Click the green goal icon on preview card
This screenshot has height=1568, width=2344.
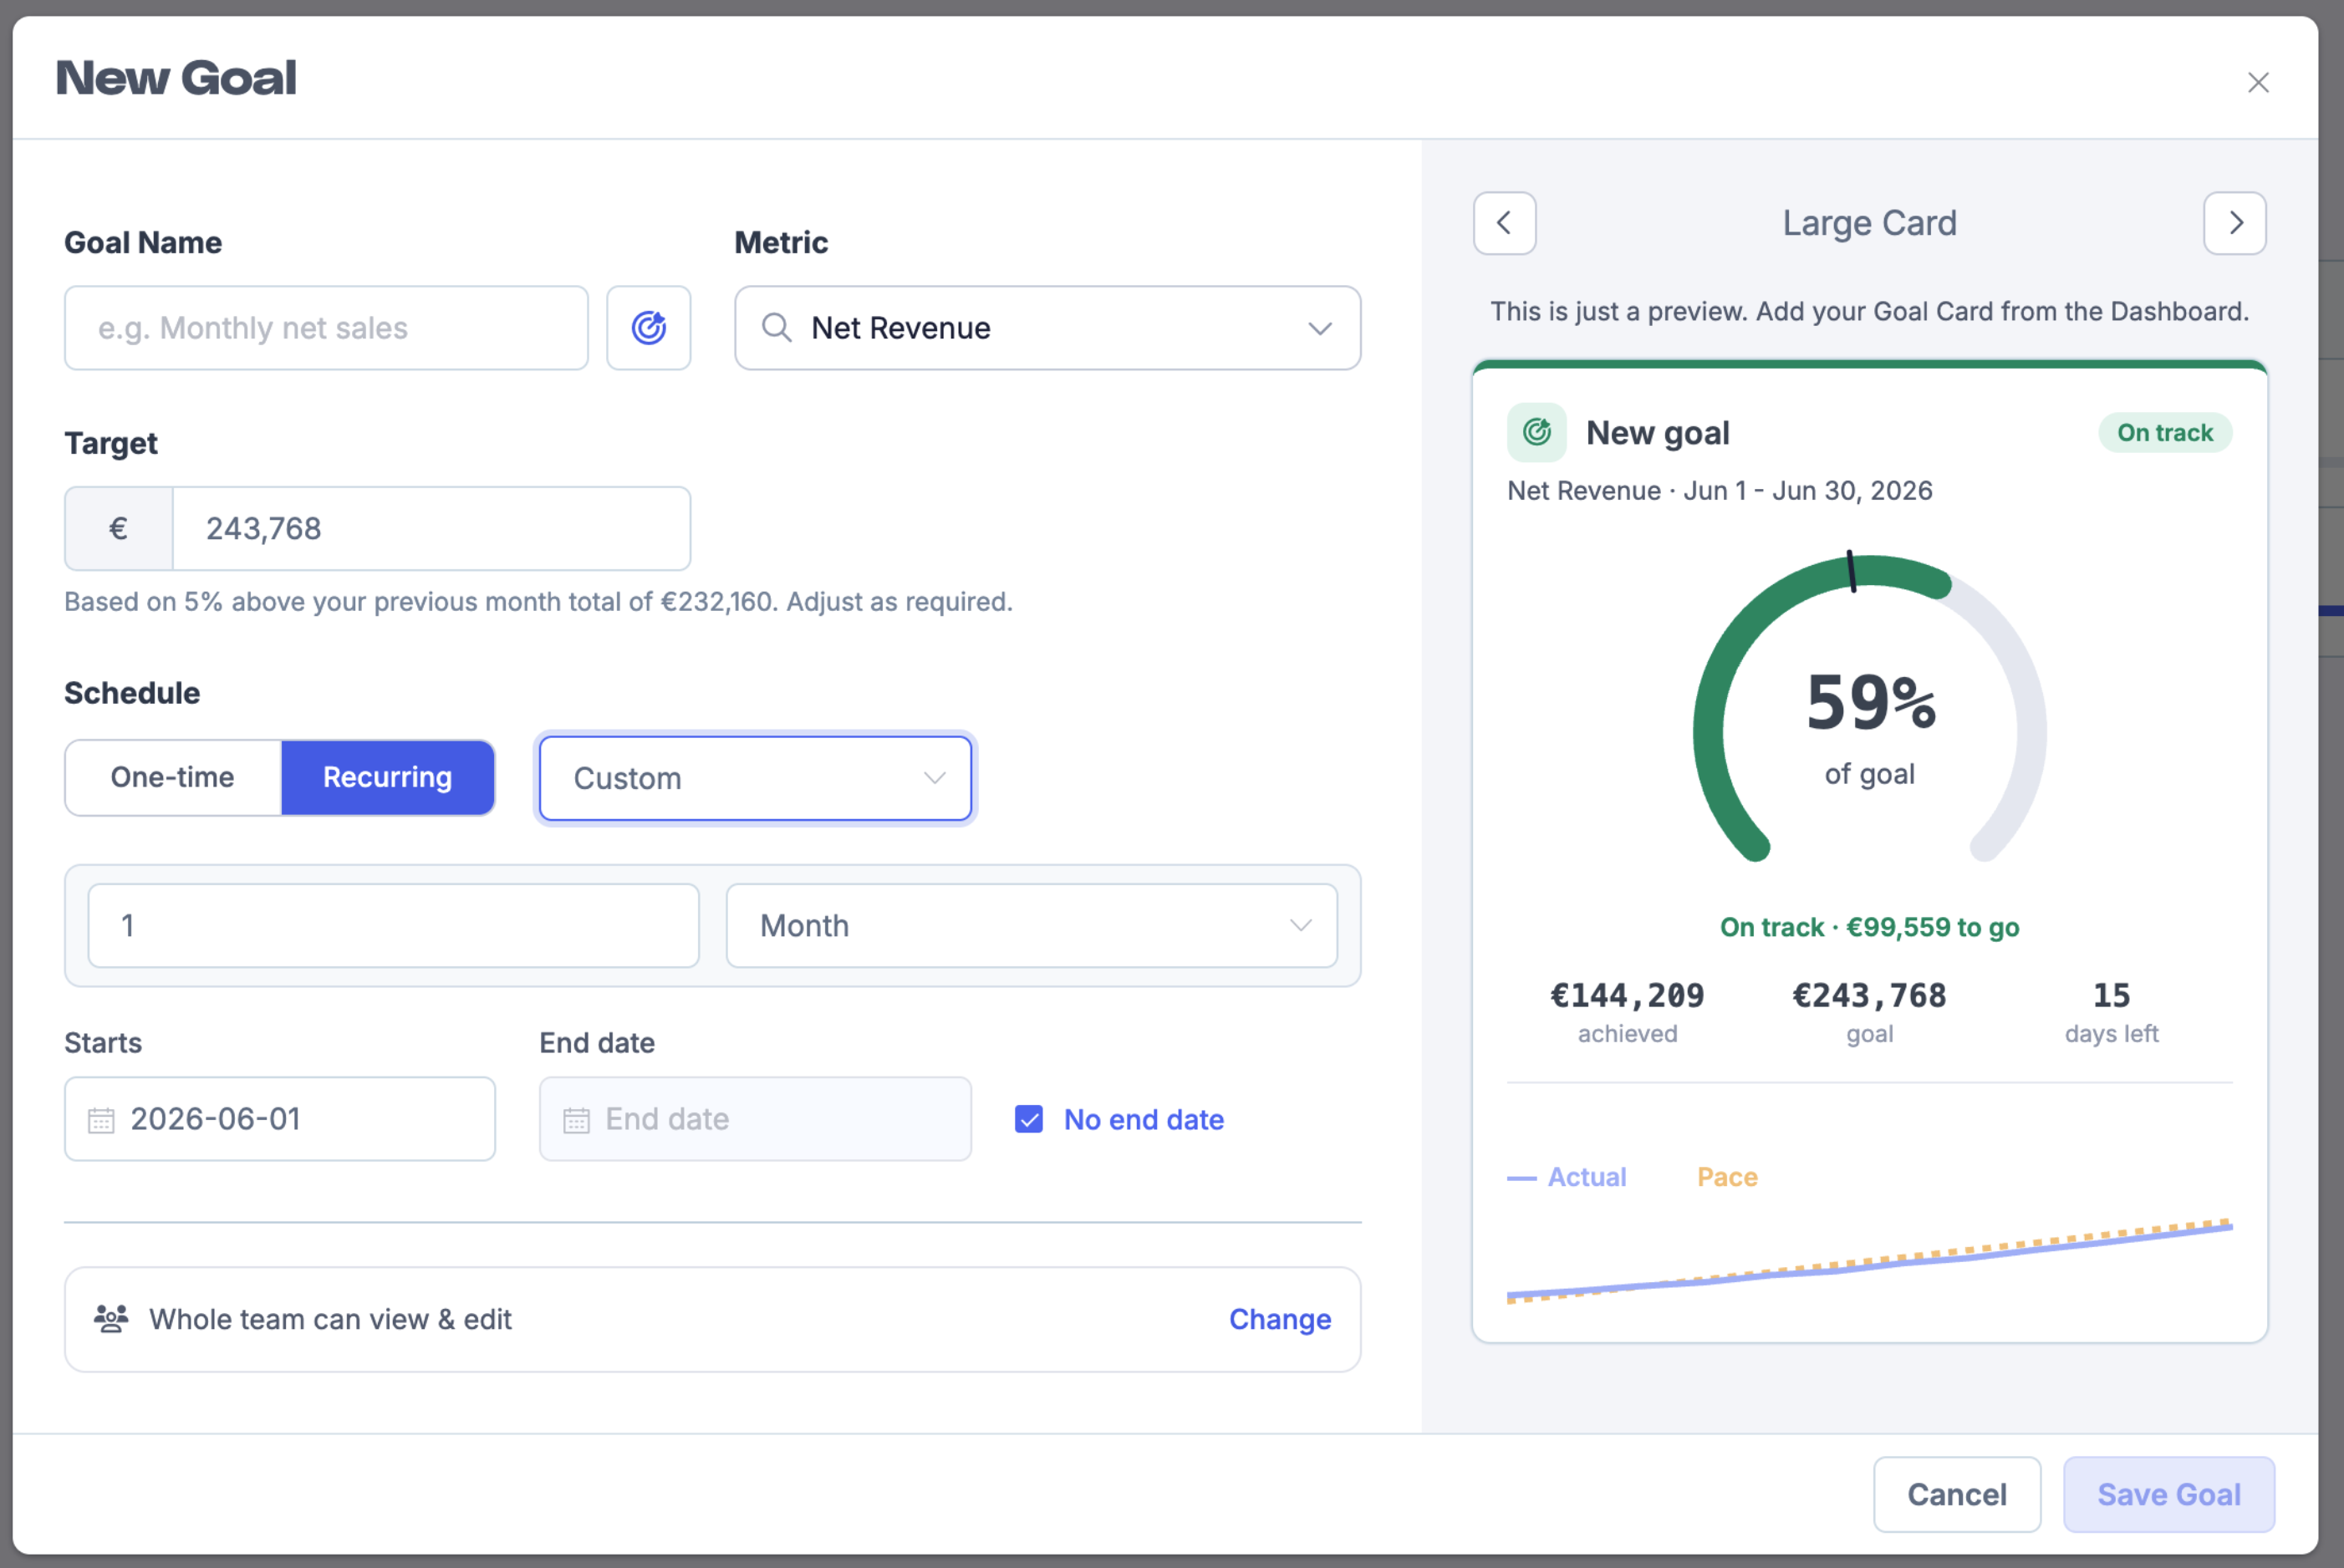[x=1536, y=433]
